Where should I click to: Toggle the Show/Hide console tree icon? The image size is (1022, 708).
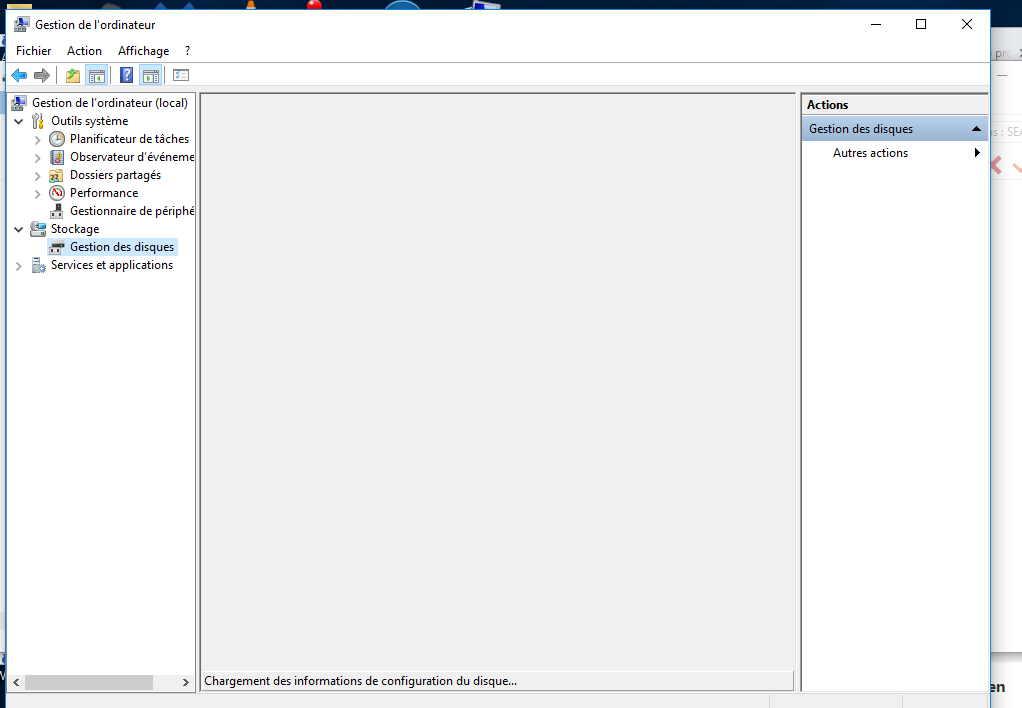coord(96,76)
